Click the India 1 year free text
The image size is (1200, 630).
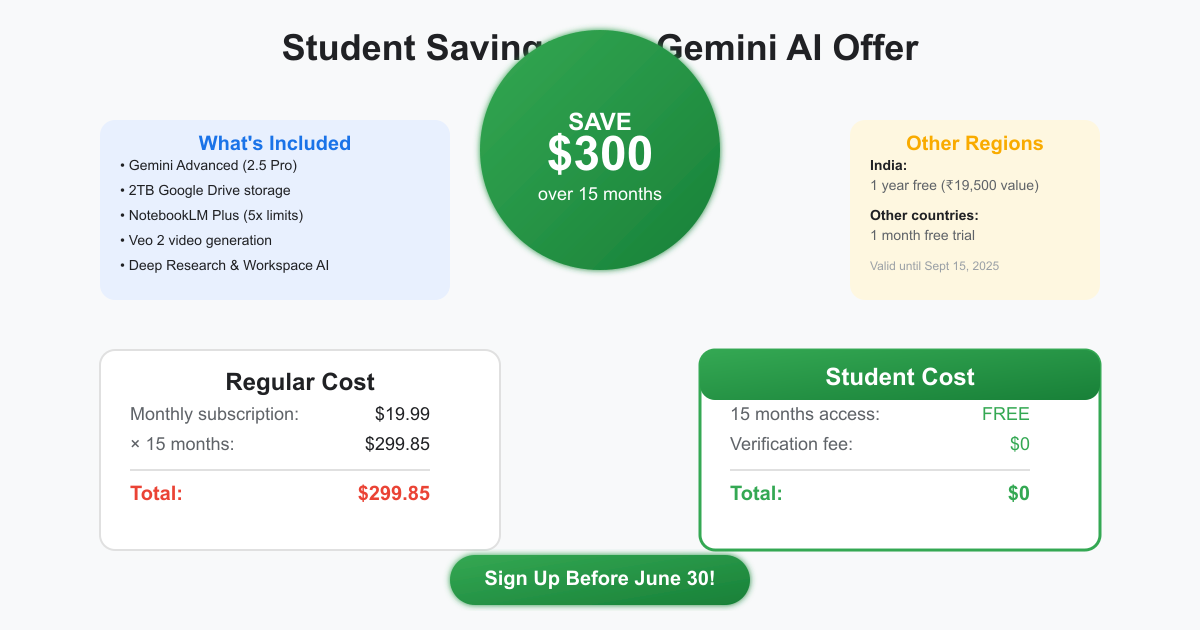pyautogui.click(x=954, y=185)
